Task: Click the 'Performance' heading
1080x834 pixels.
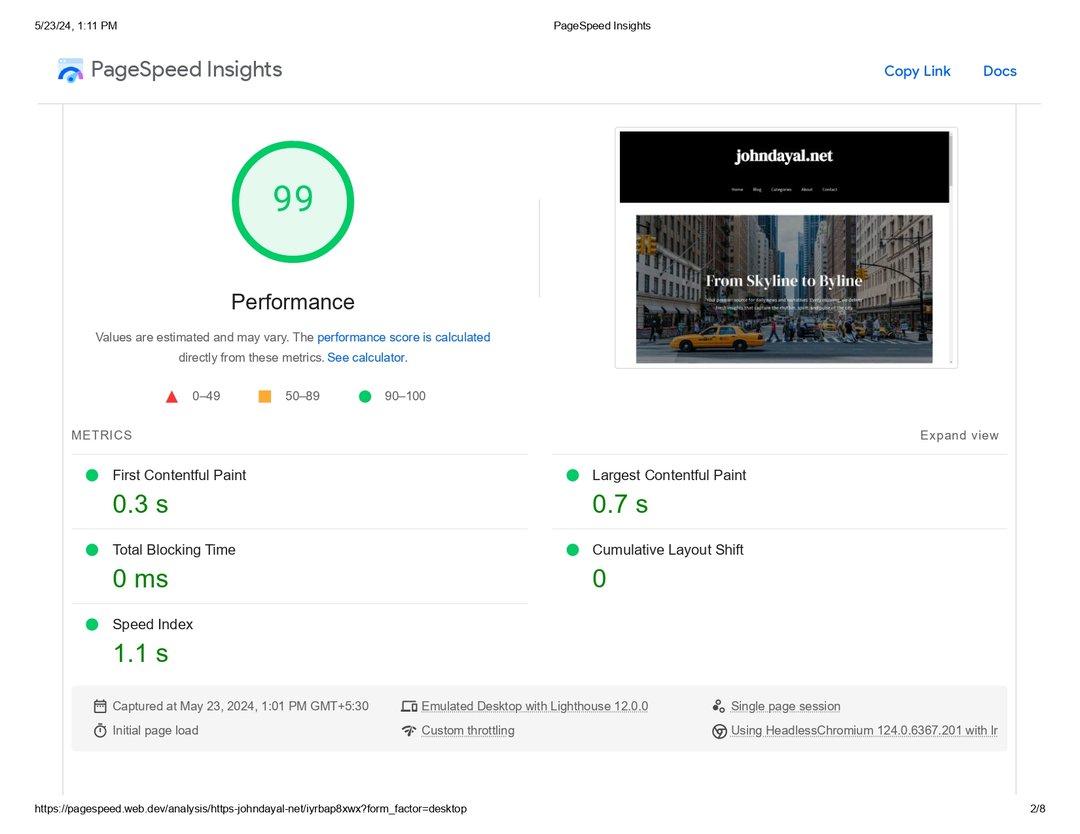Action: (293, 302)
